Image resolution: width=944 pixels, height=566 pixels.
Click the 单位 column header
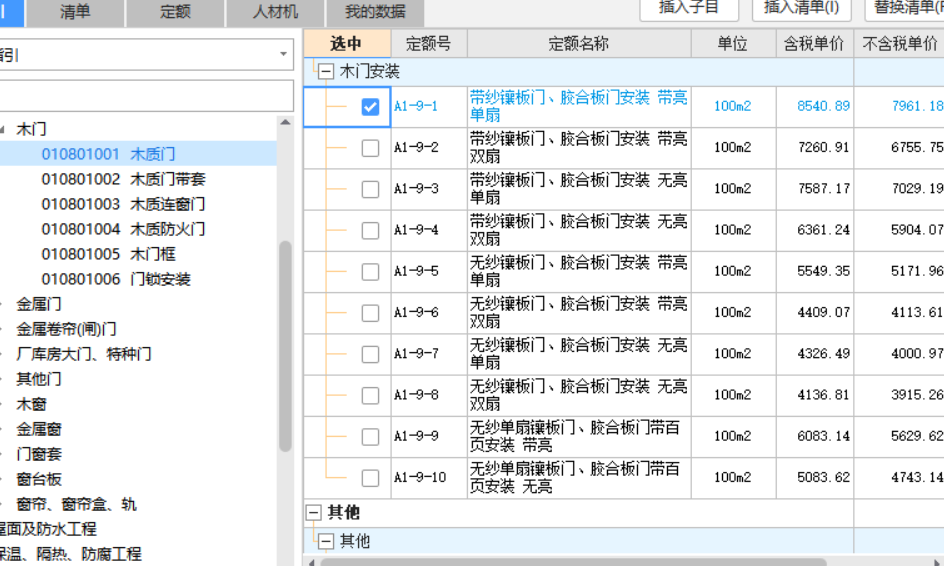click(x=733, y=43)
